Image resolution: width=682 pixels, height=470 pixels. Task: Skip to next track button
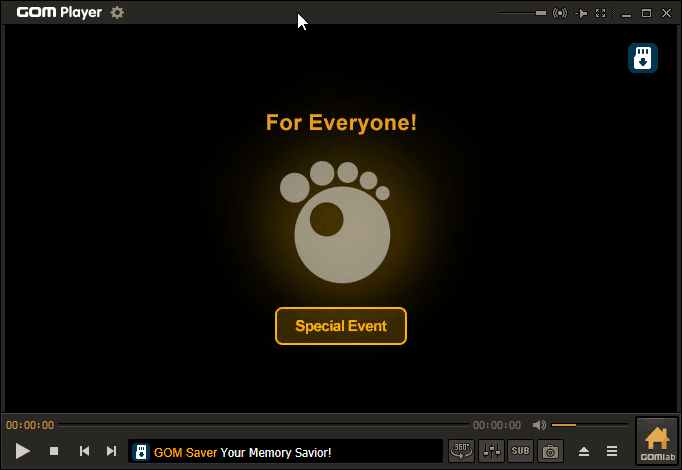click(111, 451)
